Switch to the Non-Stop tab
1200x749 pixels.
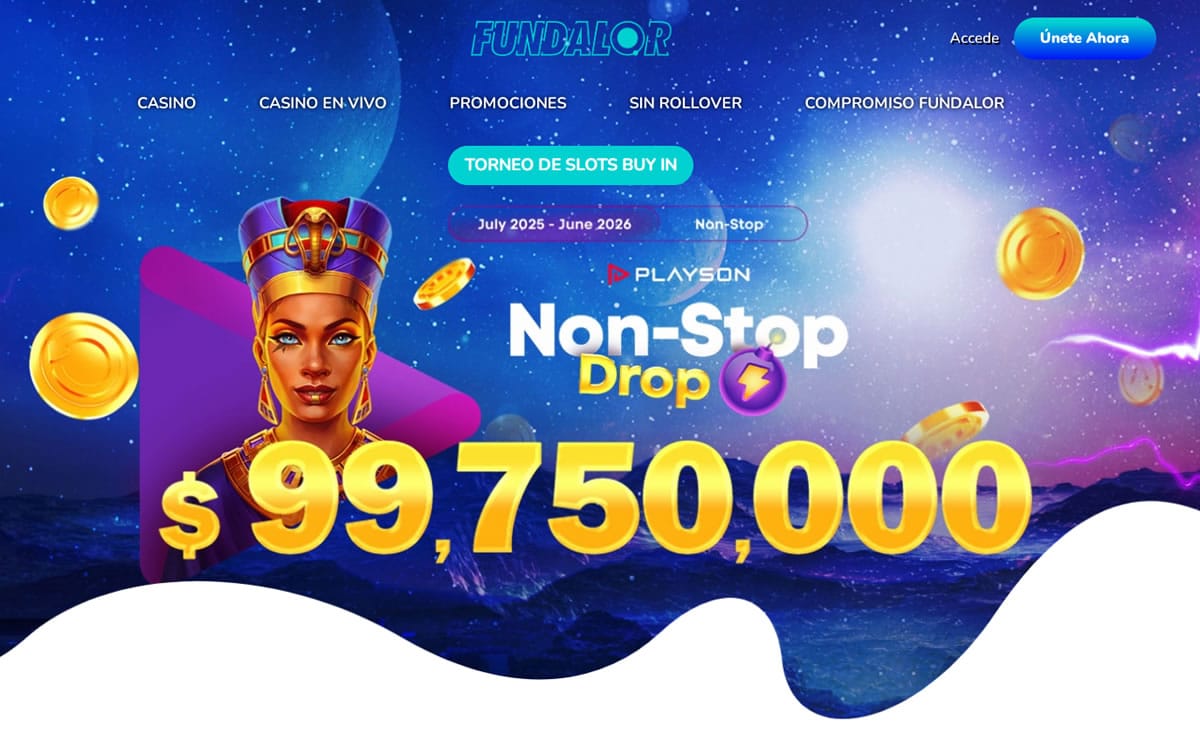pos(730,224)
